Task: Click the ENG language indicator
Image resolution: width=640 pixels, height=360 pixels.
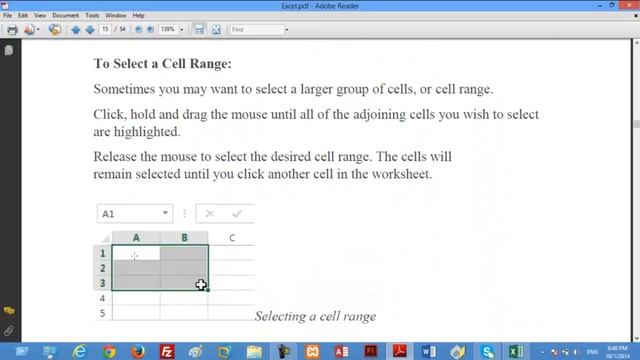Action: pos(592,352)
